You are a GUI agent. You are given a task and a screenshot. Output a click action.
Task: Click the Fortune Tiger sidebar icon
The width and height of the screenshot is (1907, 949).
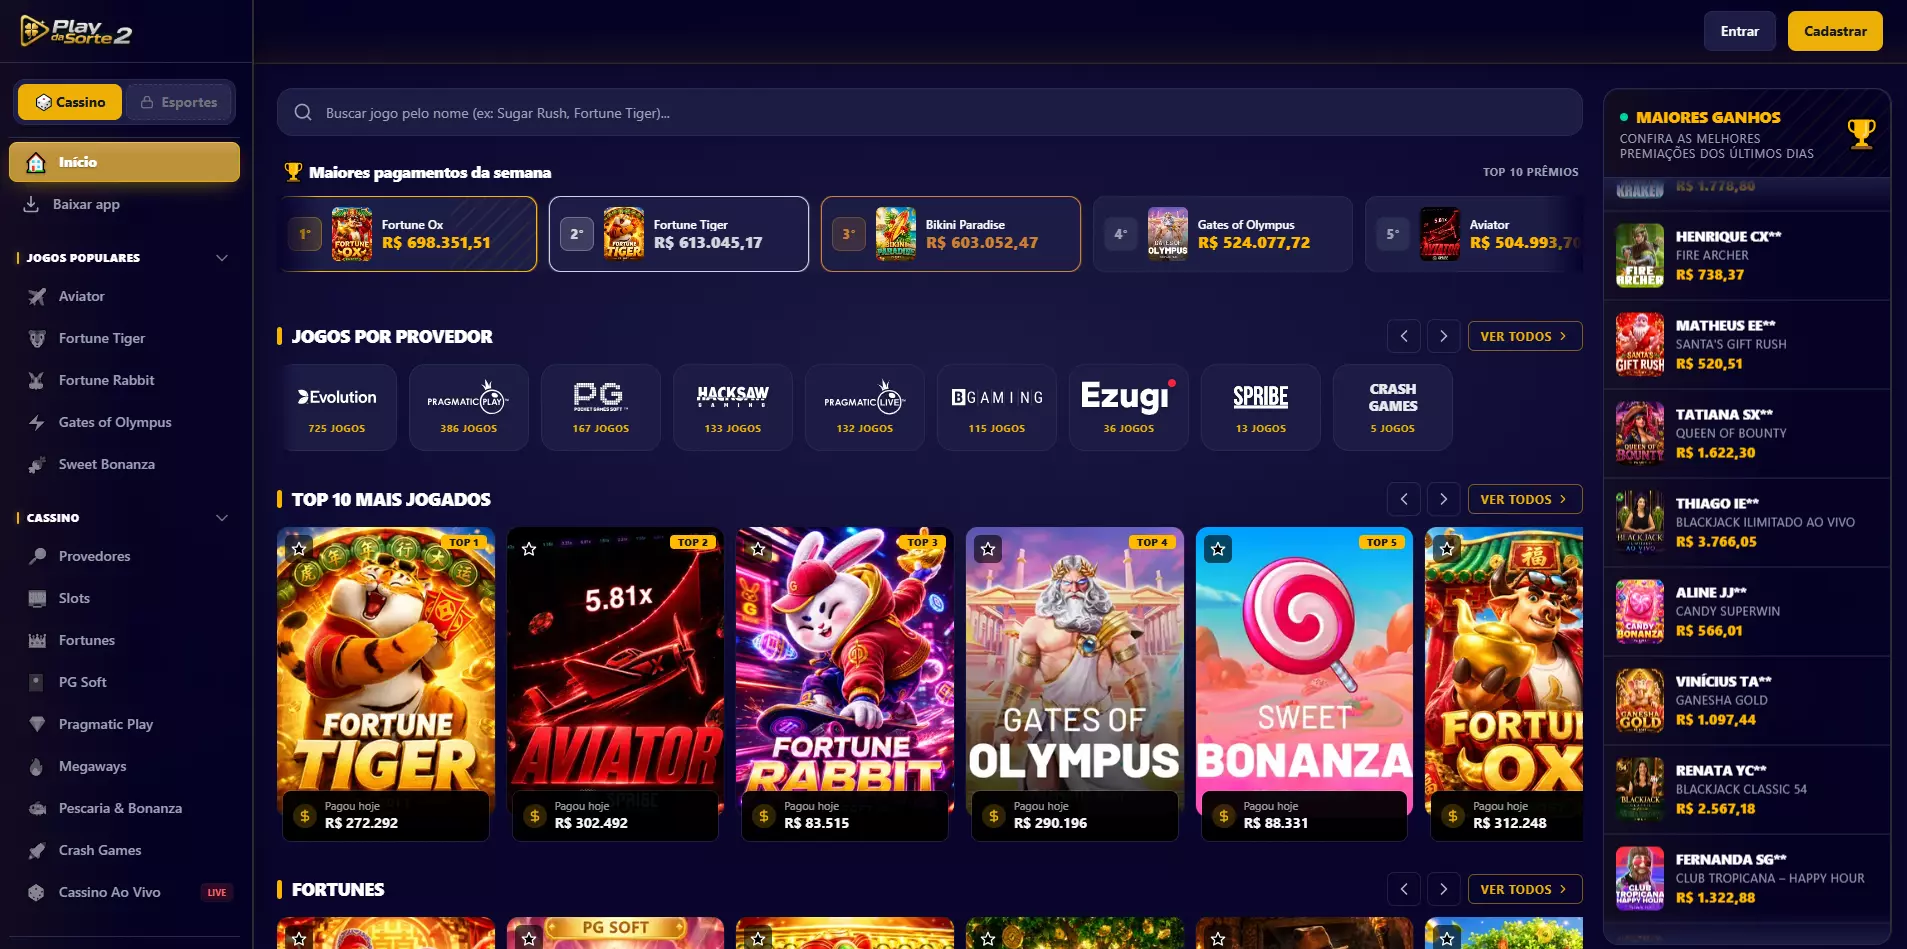point(37,338)
